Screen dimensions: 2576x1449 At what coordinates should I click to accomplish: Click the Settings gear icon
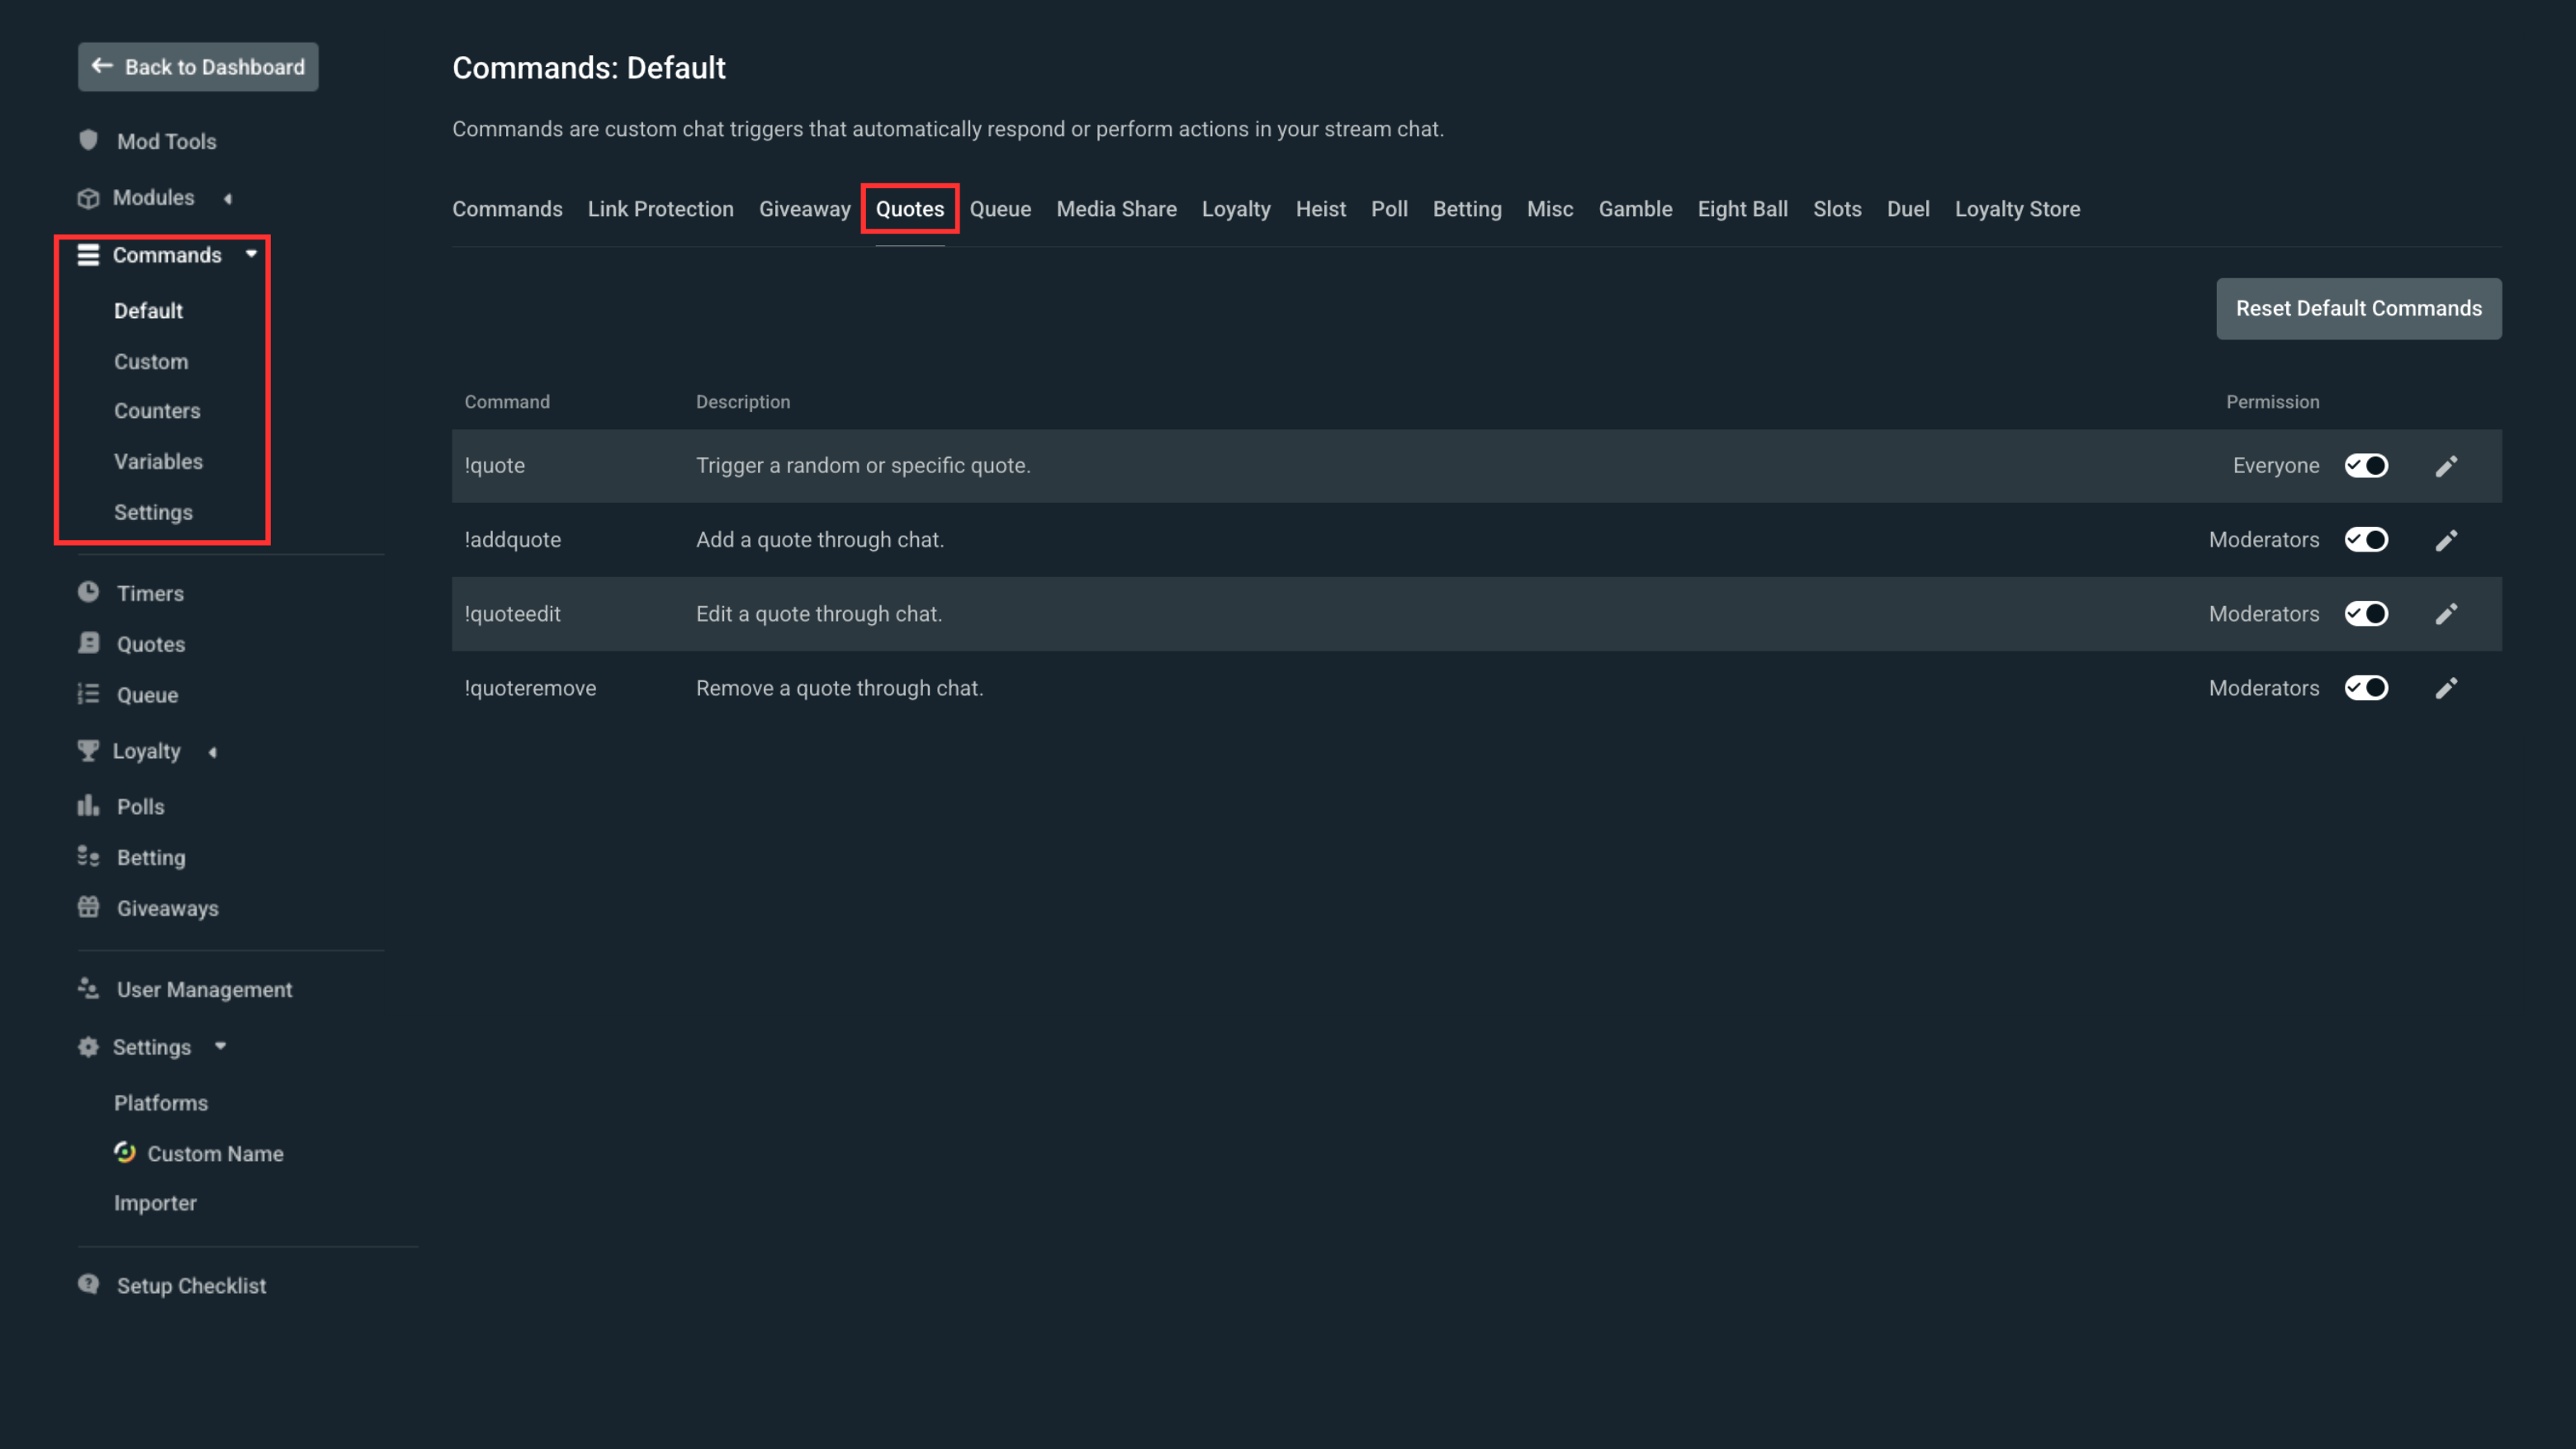(x=88, y=1046)
